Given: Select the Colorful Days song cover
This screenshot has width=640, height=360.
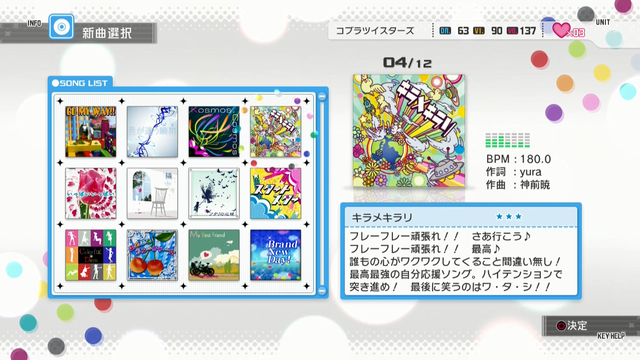Looking at the screenshot, I should point(91,255).
